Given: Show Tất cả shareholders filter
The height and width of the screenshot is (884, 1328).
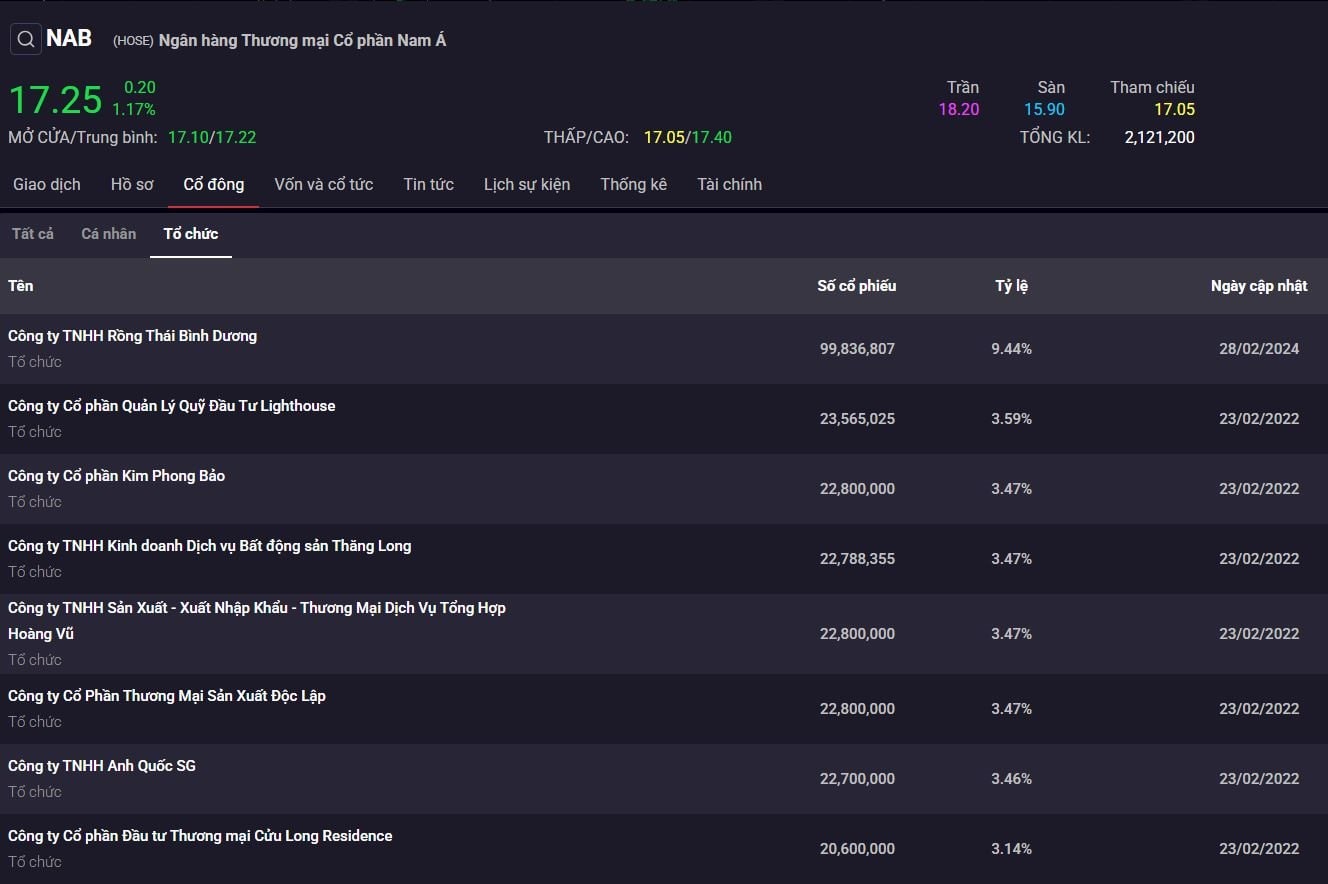Looking at the screenshot, I should pyautogui.click(x=33, y=233).
